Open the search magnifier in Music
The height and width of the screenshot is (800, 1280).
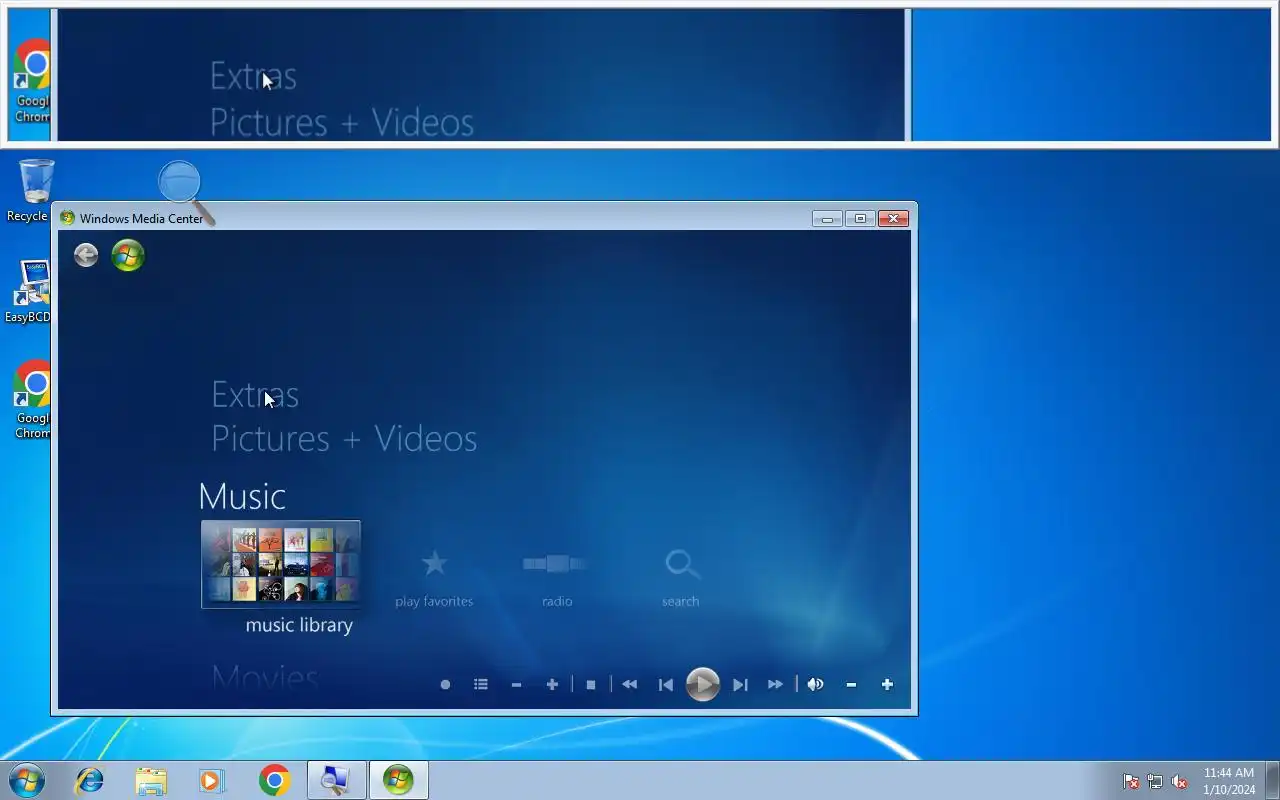point(682,564)
